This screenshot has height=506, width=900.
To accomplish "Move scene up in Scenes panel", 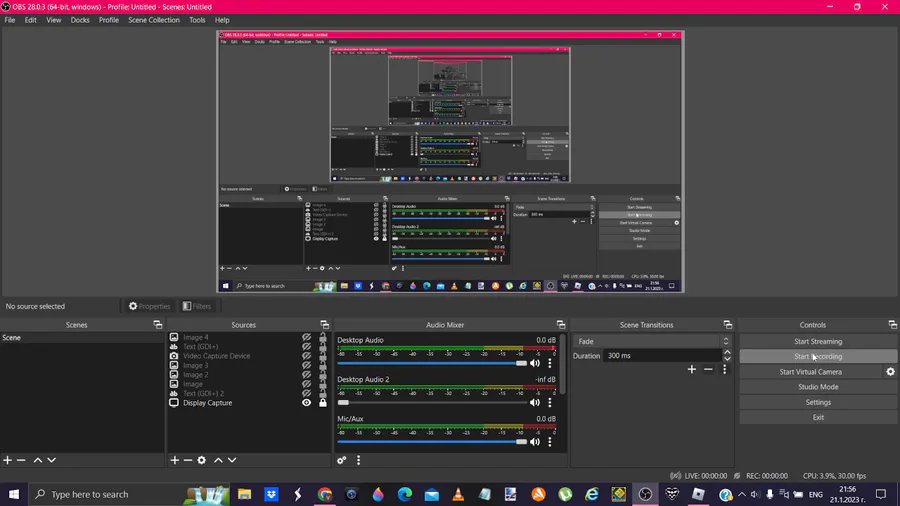I will [38, 460].
